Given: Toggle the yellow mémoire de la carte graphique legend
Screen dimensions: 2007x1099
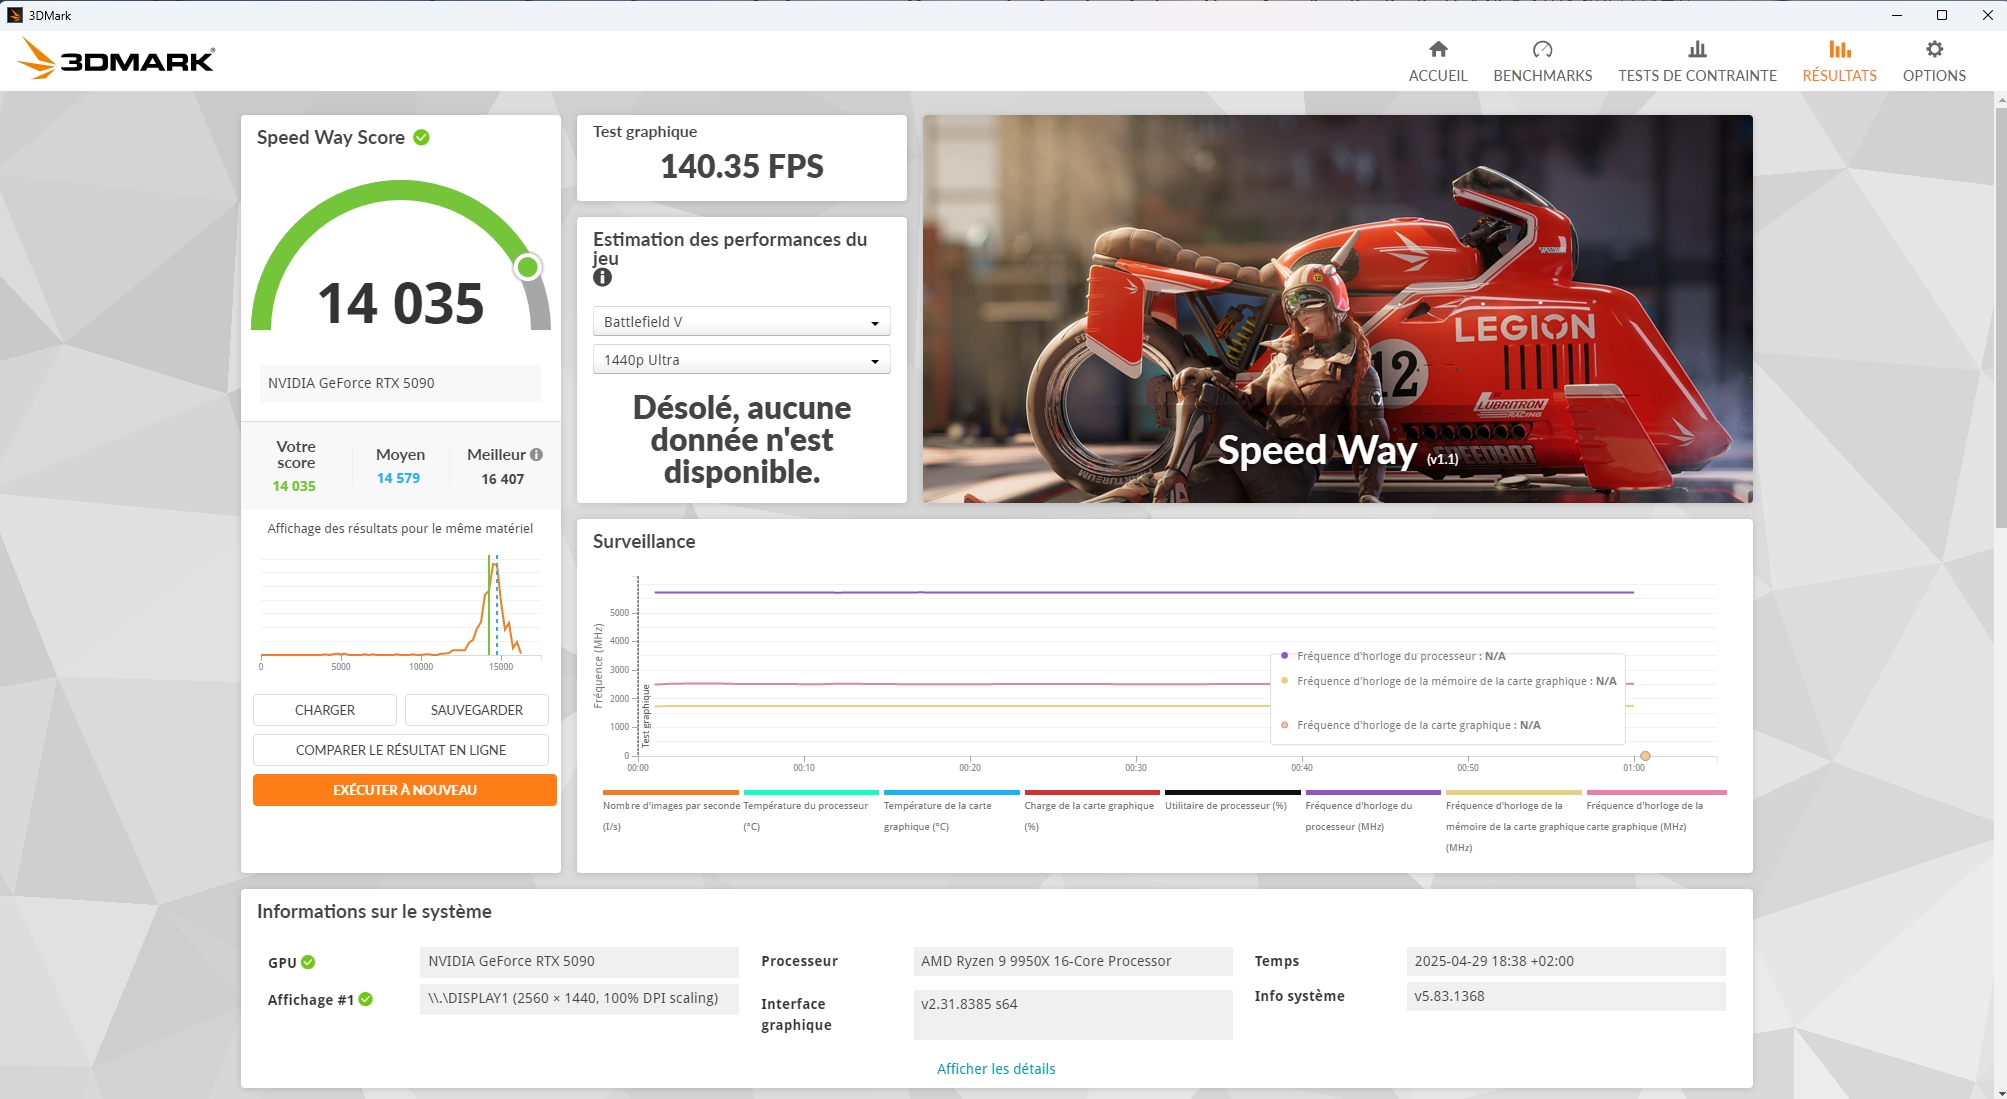Looking at the screenshot, I should pyautogui.click(x=1513, y=820).
